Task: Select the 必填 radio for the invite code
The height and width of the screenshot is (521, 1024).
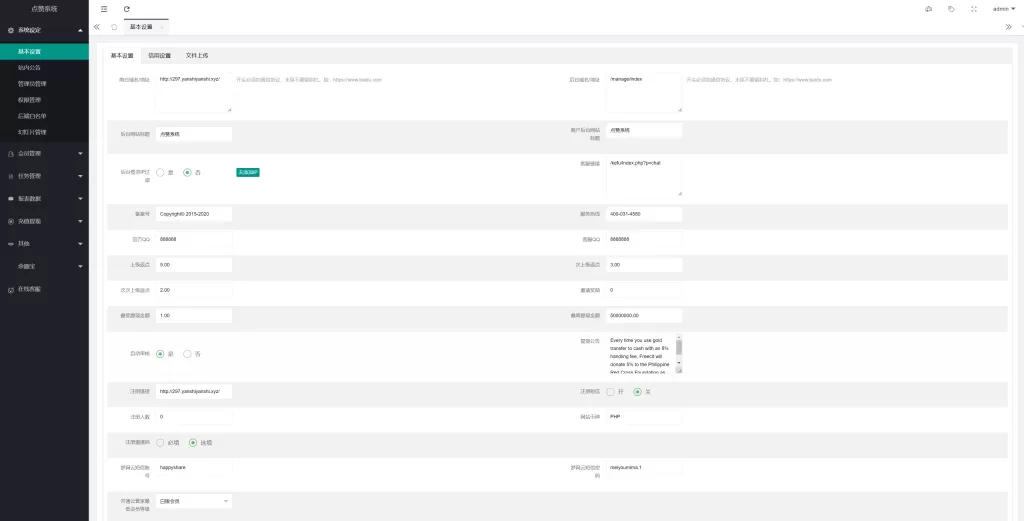Action: [x=160, y=442]
